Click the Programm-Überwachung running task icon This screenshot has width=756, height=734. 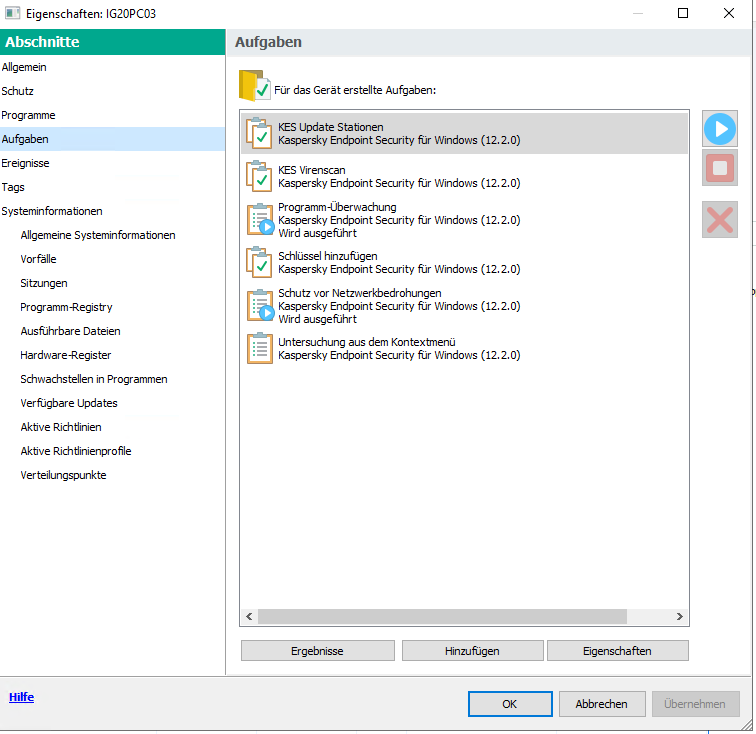pyautogui.click(x=260, y=220)
